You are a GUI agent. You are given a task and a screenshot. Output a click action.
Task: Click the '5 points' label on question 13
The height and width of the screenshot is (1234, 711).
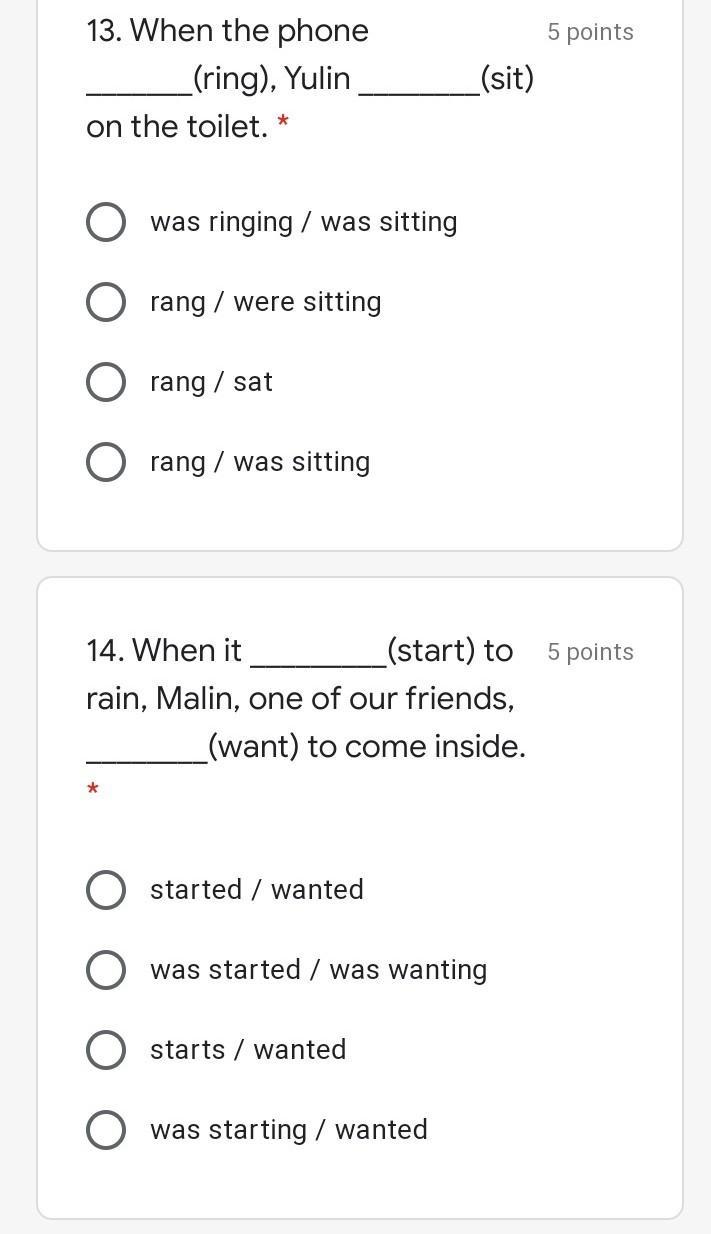click(x=590, y=32)
